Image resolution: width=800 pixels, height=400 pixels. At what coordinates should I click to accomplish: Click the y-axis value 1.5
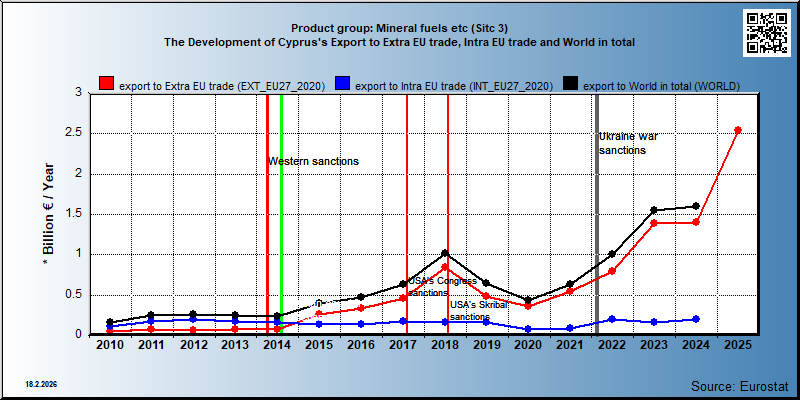click(x=73, y=214)
